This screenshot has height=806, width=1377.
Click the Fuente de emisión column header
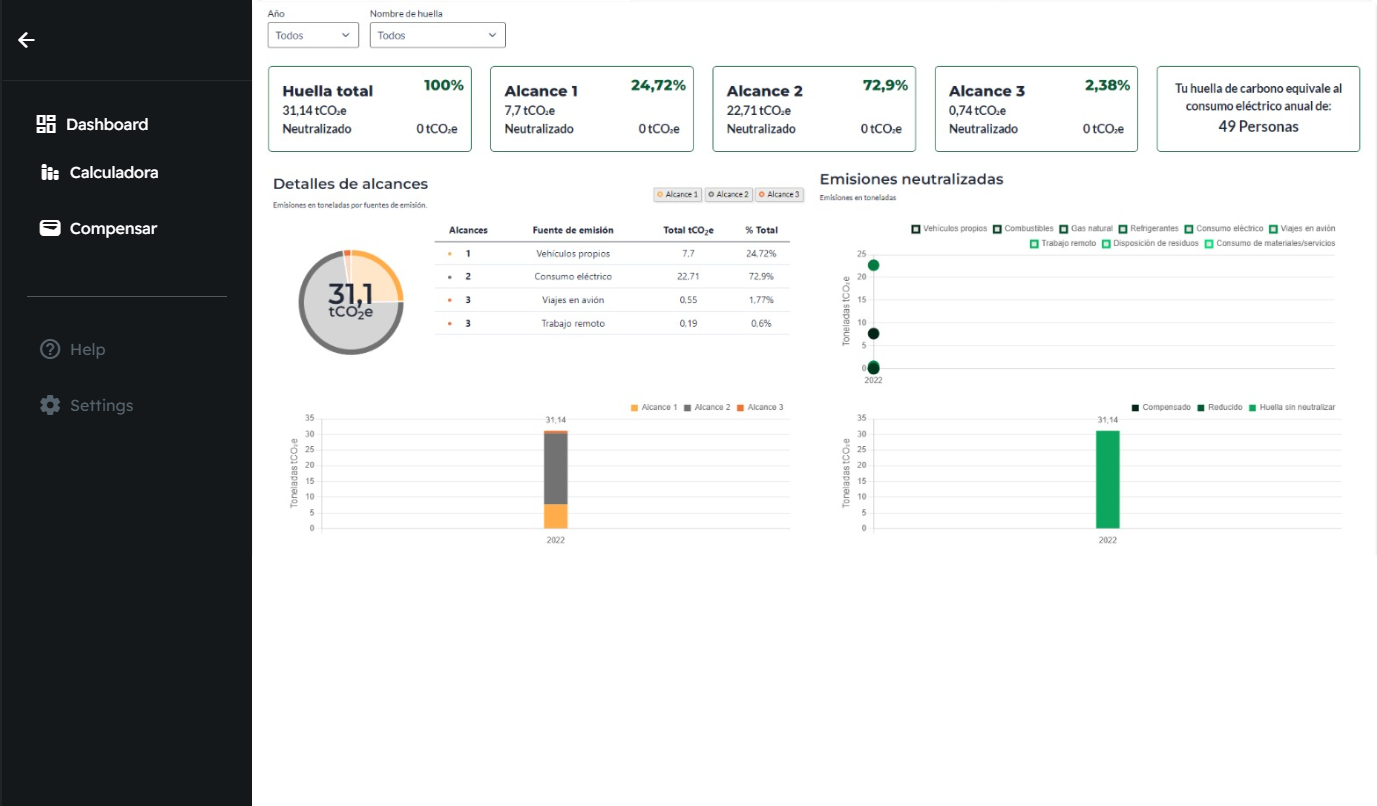point(573,230)
